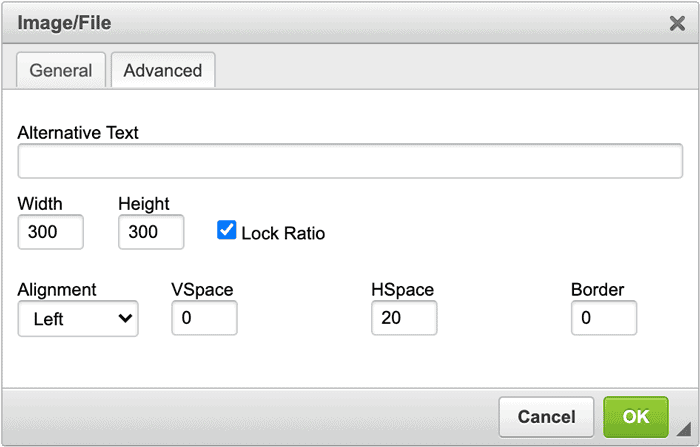Confirm the settings with the green OK button

coord(636,417)
